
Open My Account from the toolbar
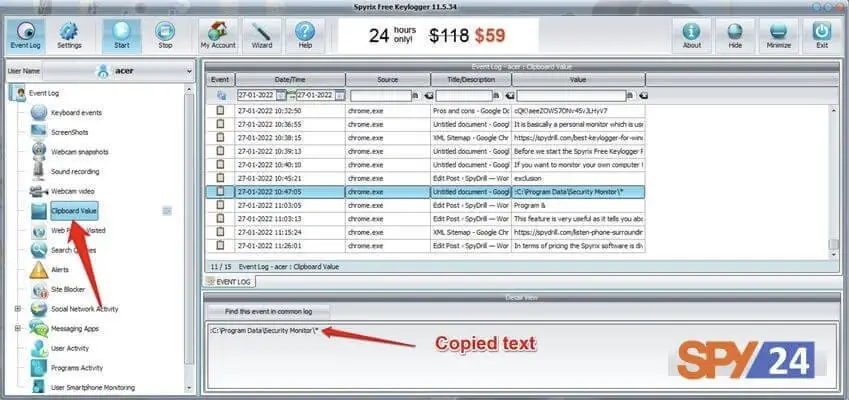click(218, 36)
